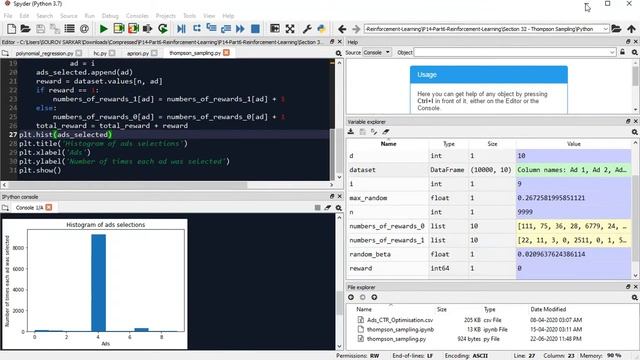Open the IPython console options menu

coord(338,208)
